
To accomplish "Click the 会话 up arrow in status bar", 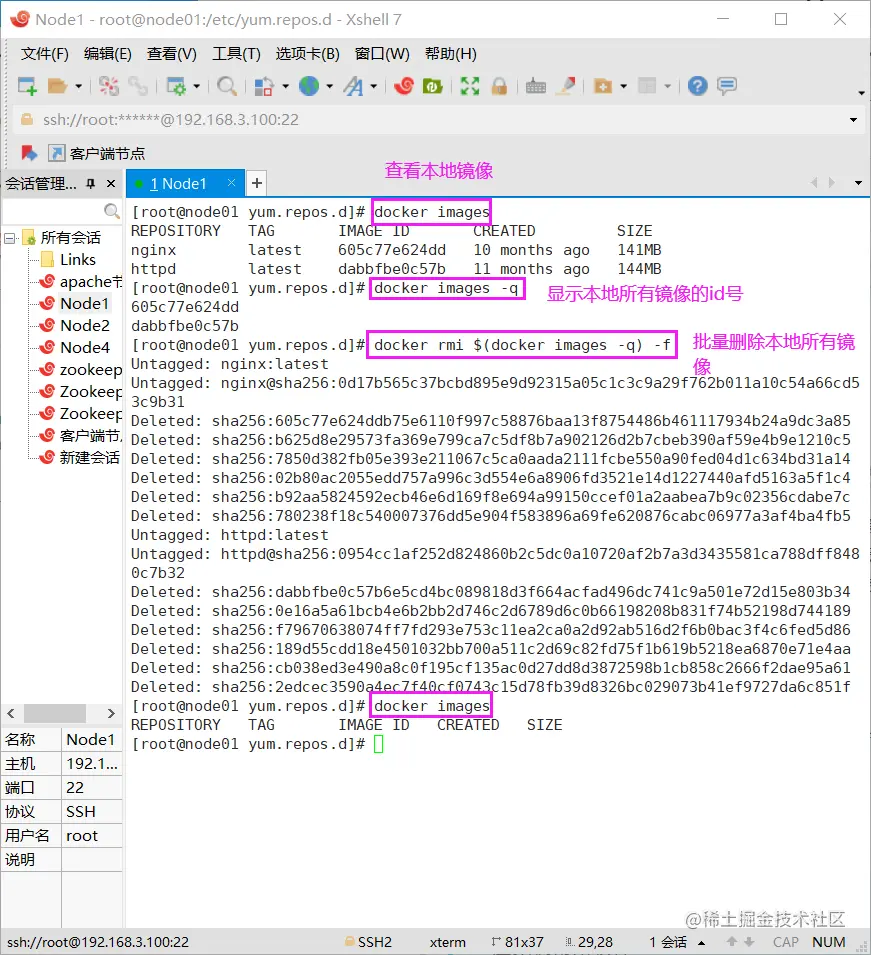I will [x=702, y=943].
